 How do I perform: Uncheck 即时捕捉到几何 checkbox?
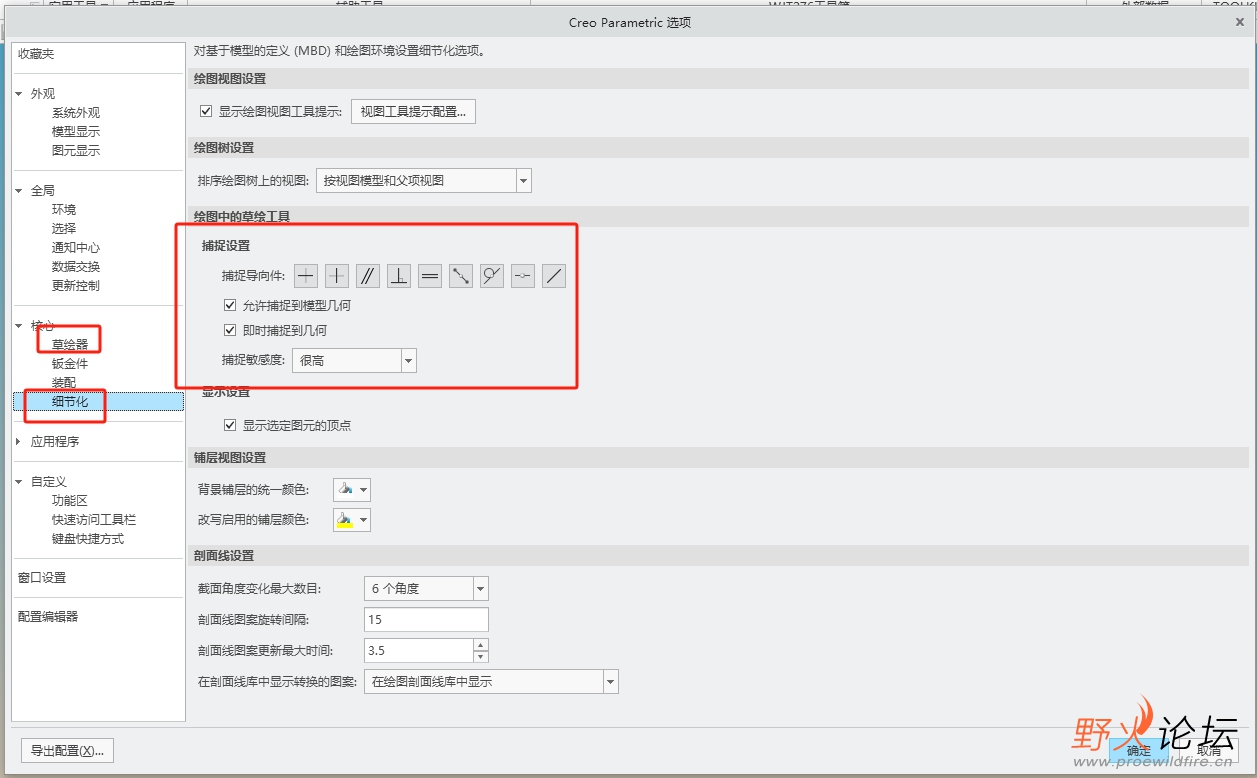point(230,330)
